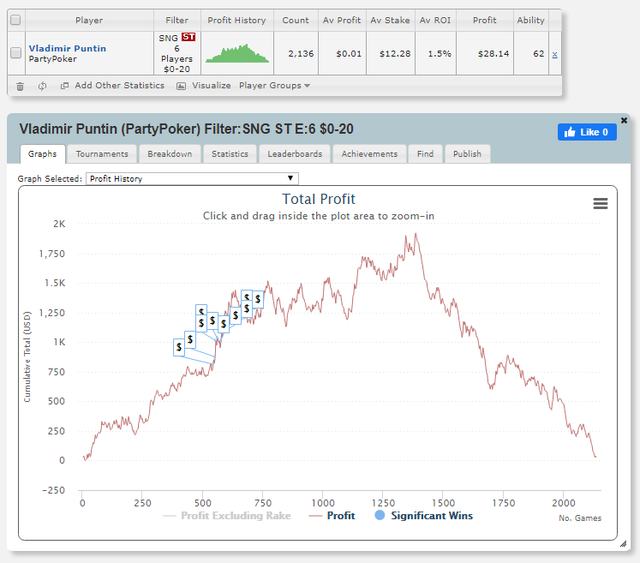Tick the Vladimir Puntin row checkbox
Viewport: 640px width, 563px height.
(16, 53)
